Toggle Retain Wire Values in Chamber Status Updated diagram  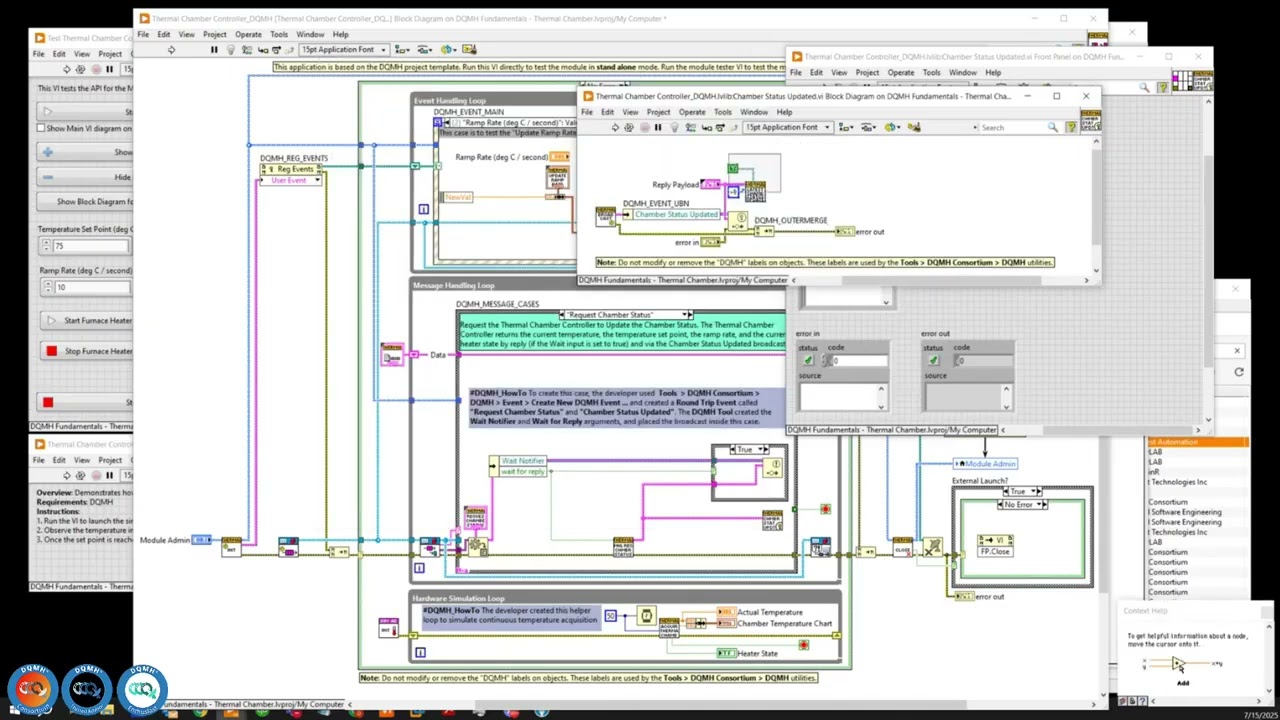[690, 127]
